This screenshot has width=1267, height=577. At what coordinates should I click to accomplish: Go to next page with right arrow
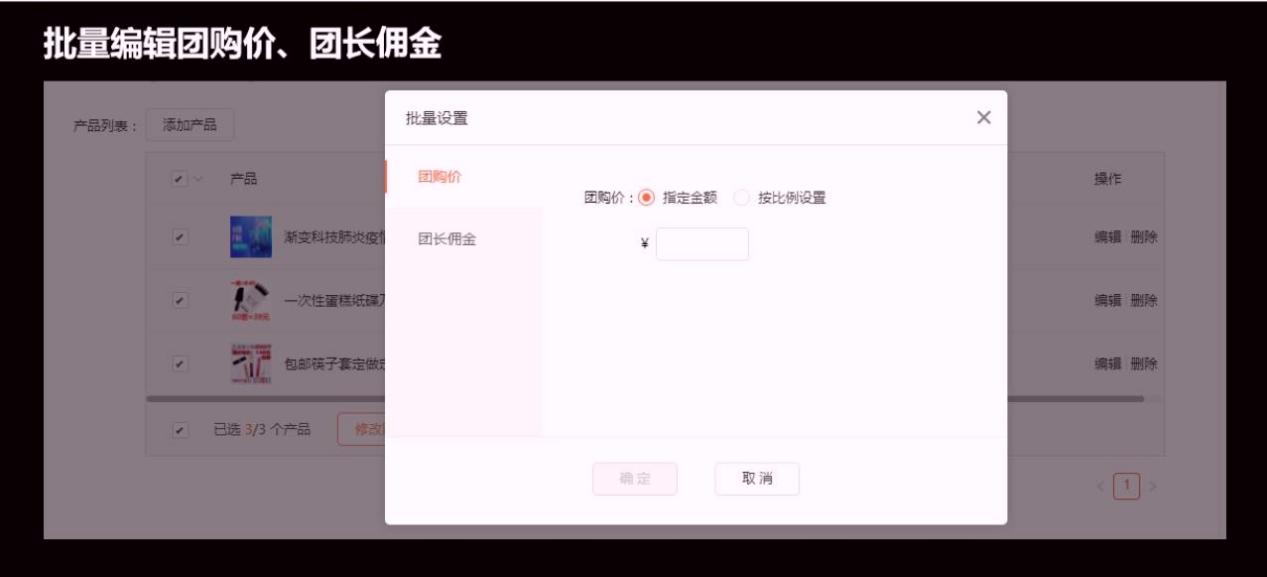point(1152,486)
